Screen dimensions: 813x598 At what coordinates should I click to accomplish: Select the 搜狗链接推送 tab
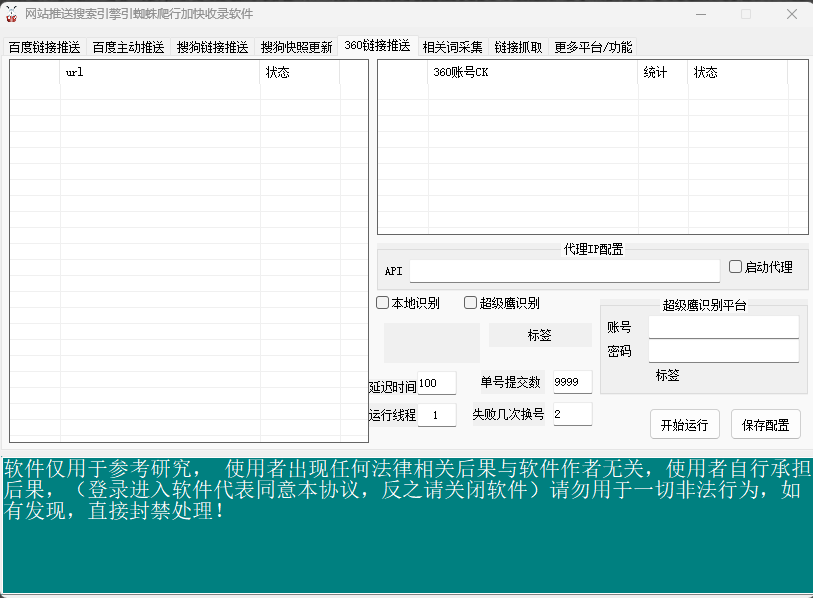212,47
